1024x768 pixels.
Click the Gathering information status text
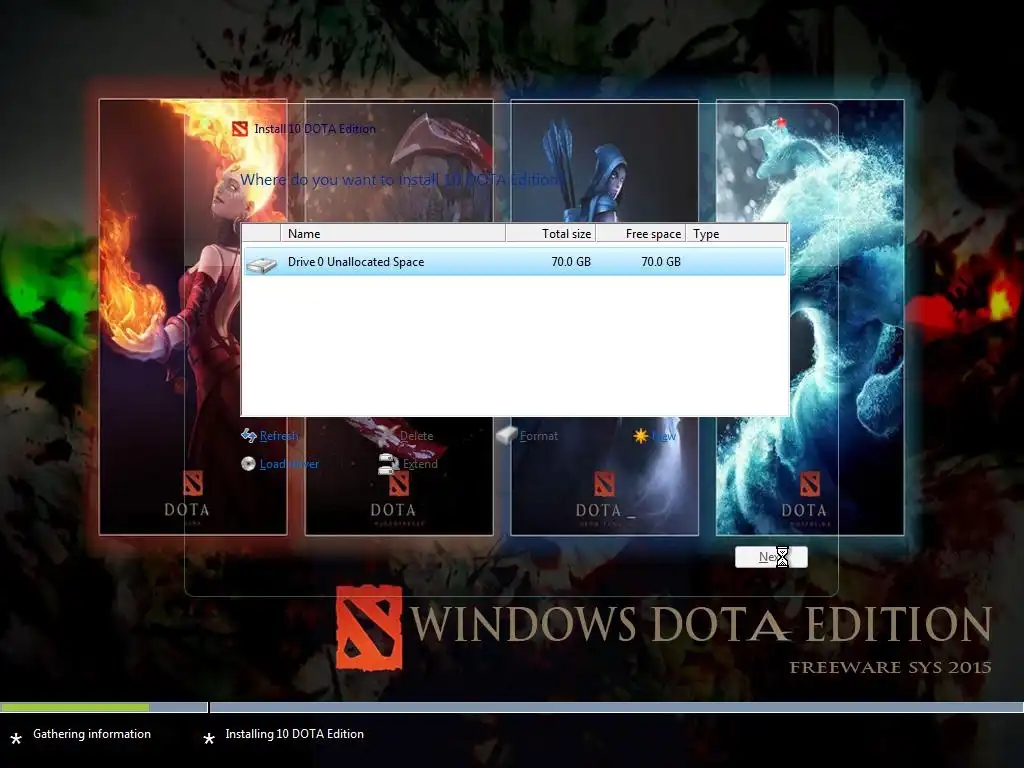pos(92,734)
